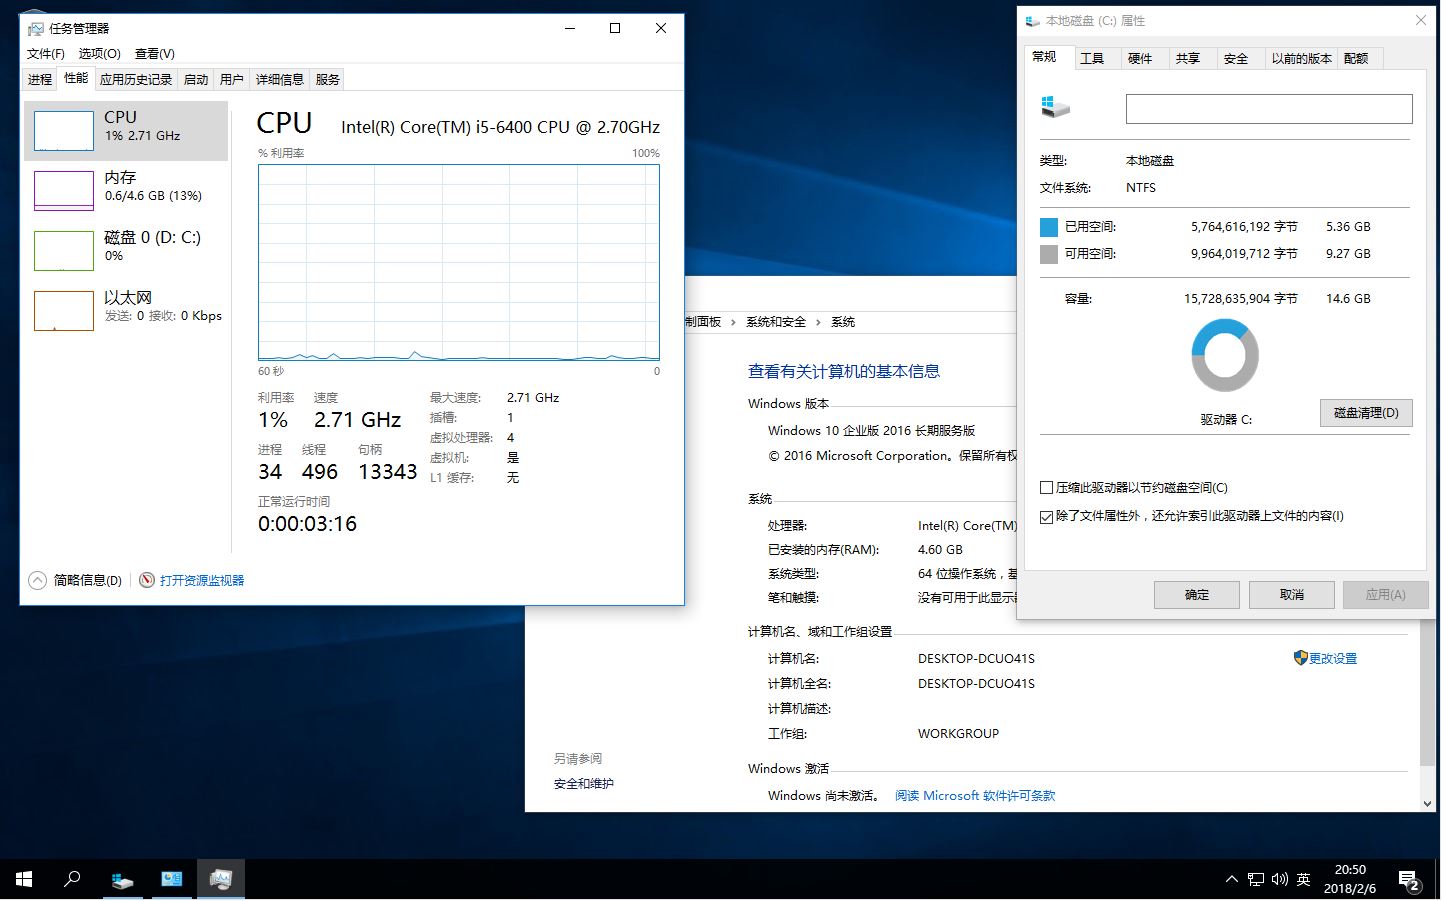Collapse Task Manager details with the circular arrow
1442x901 pixels.
pos(37,579)
